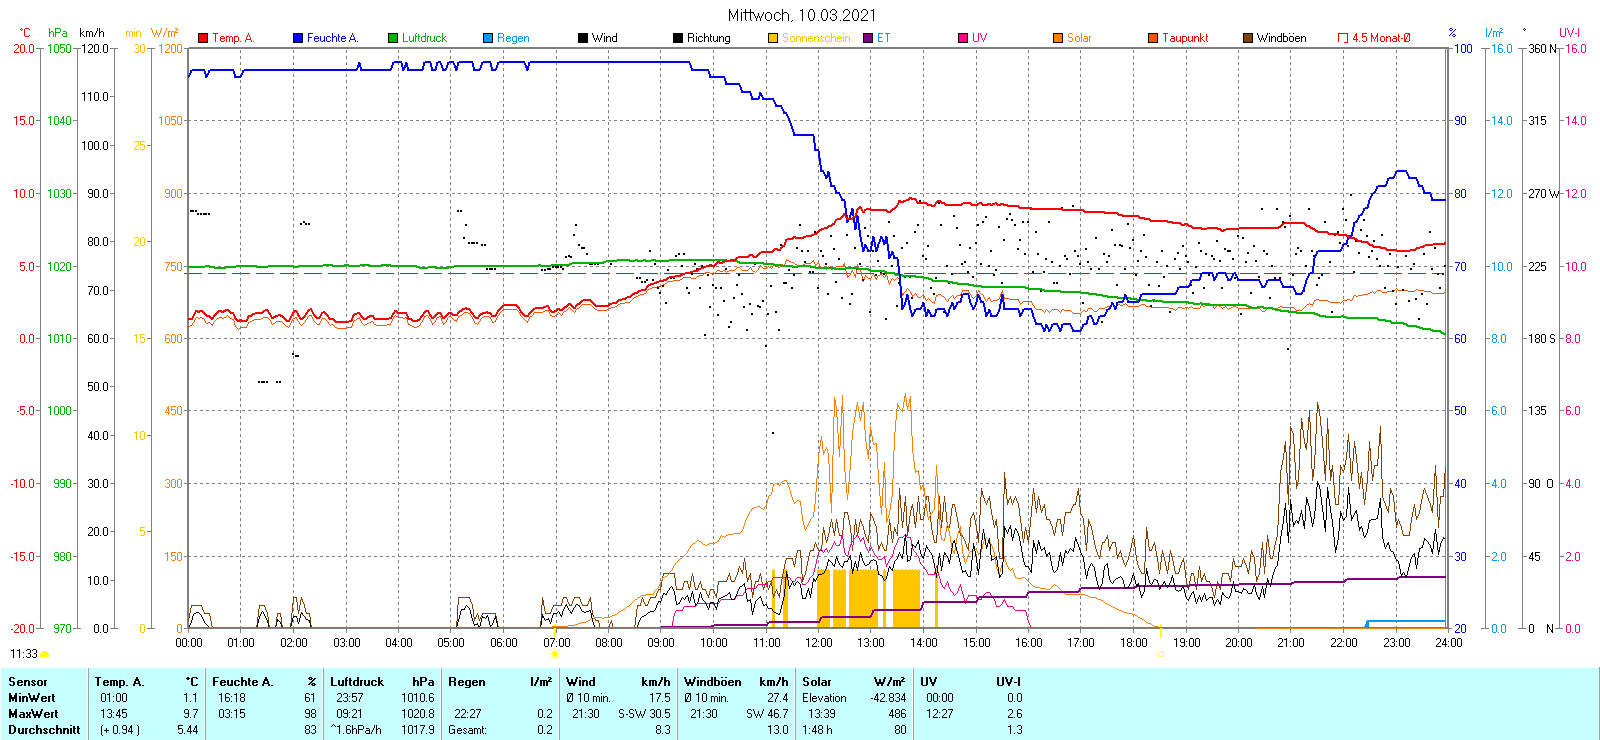Click the MaxWert row label
This screenshot has width=1600, height=740.
coord(33,714)
